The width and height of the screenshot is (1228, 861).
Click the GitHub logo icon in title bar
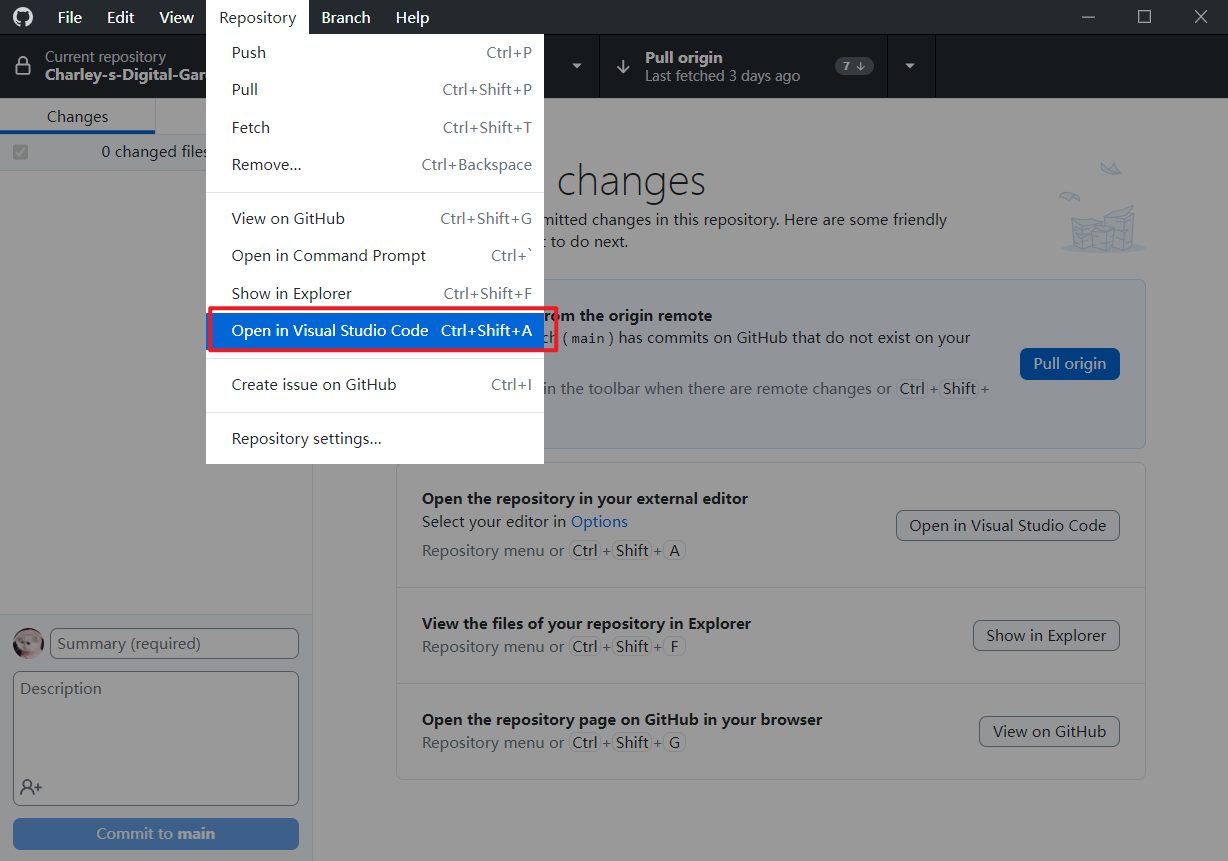click(22, 17)
